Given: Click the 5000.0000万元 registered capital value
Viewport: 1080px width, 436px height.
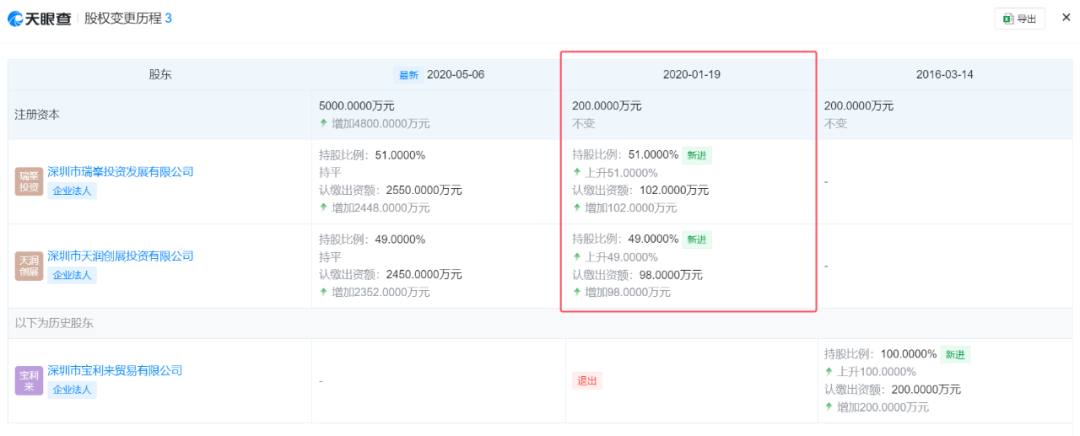Looking at the screenshot, I should (356, 106).
